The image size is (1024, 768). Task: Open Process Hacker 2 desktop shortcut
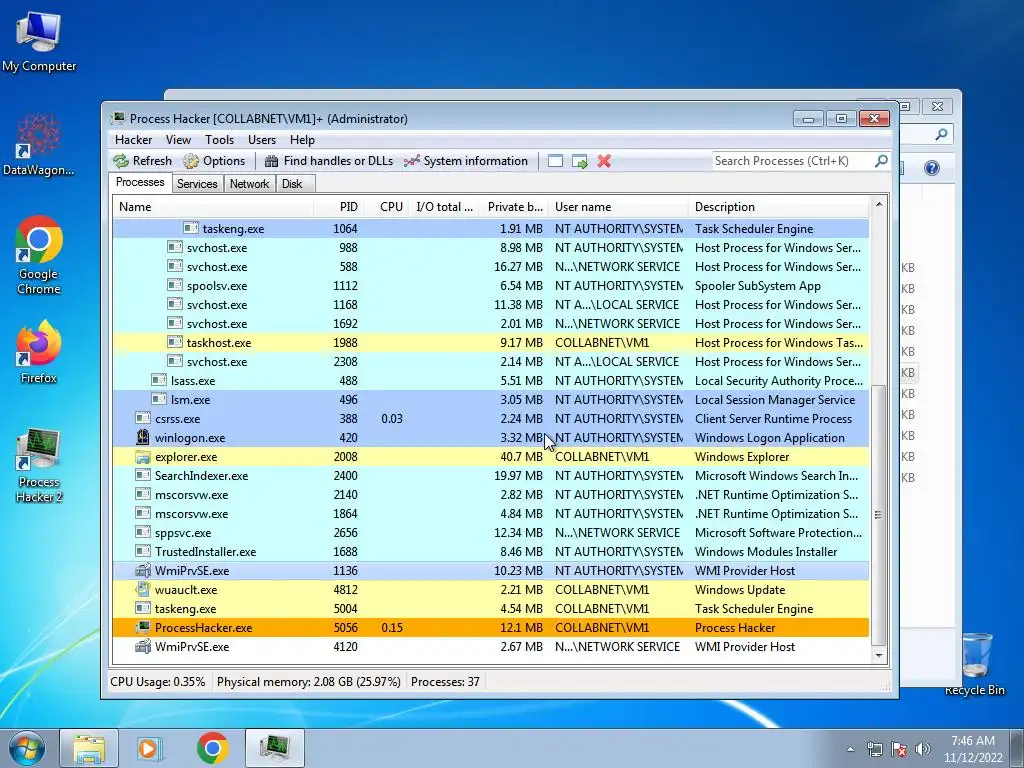pyautogui.click(x=39, y=466)
